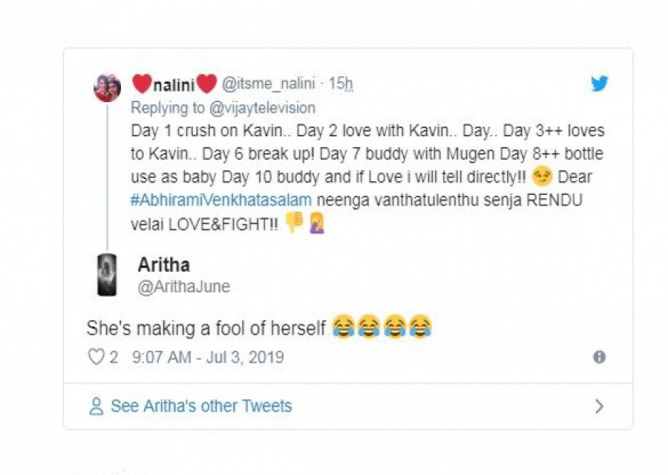This screenshot has height=475, width=668.
Task: Open the @vijaytelevision profile link
Action: point(261,108)
